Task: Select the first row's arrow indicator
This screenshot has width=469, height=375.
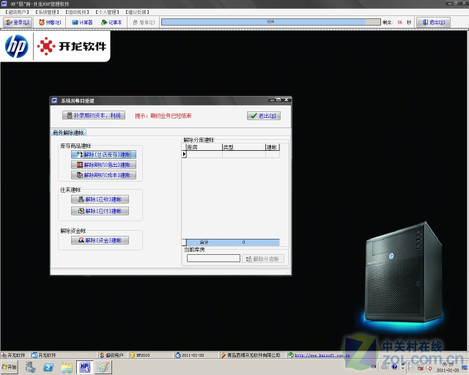Action: (184, 154)
